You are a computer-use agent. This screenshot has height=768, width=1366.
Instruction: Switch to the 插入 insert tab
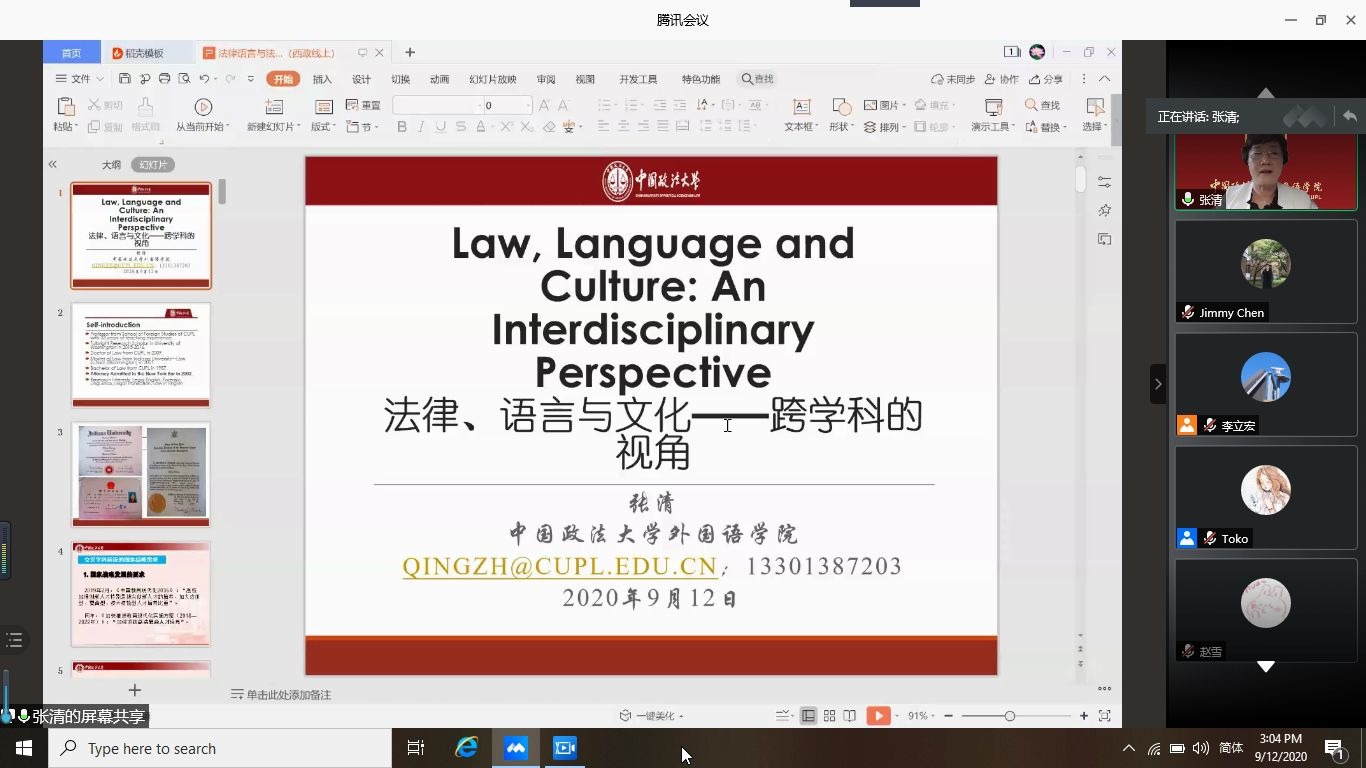coord(322,79)
